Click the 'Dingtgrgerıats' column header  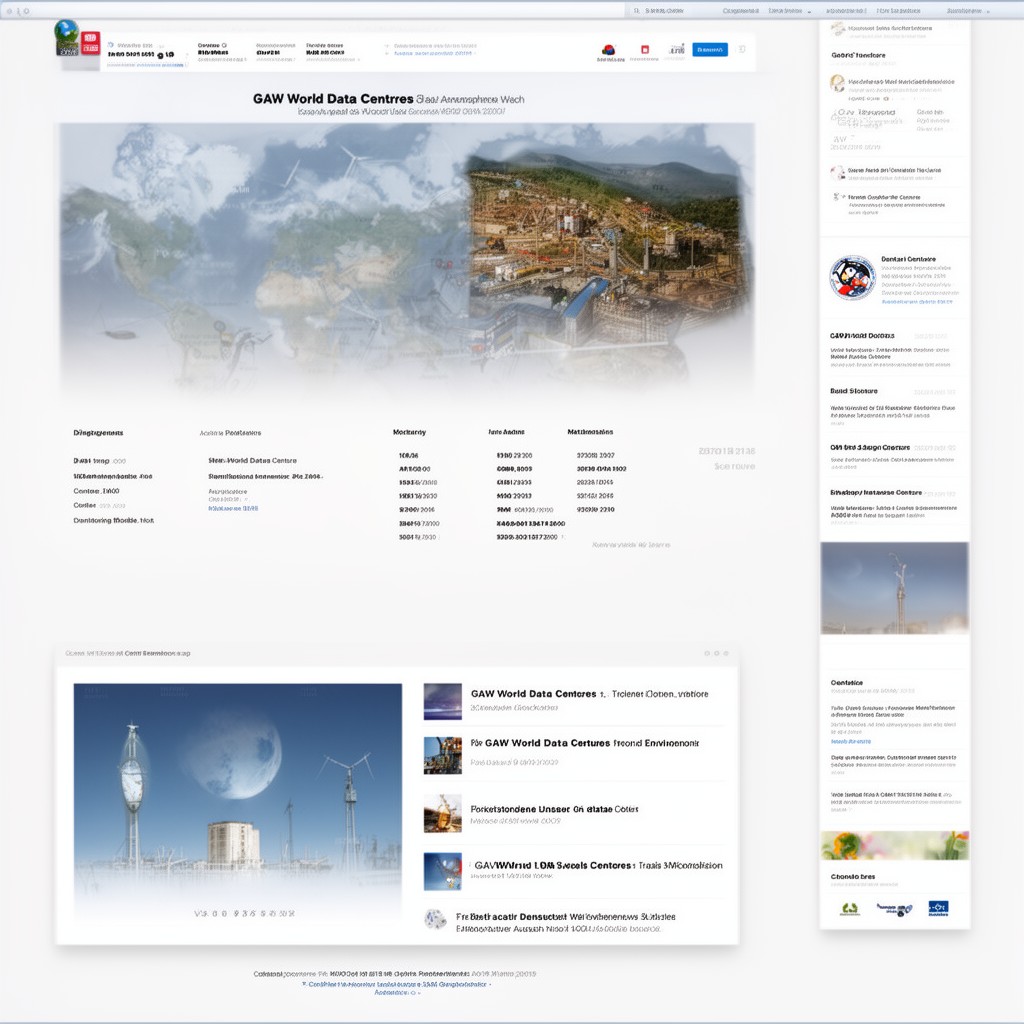click(x=98, y=432)
